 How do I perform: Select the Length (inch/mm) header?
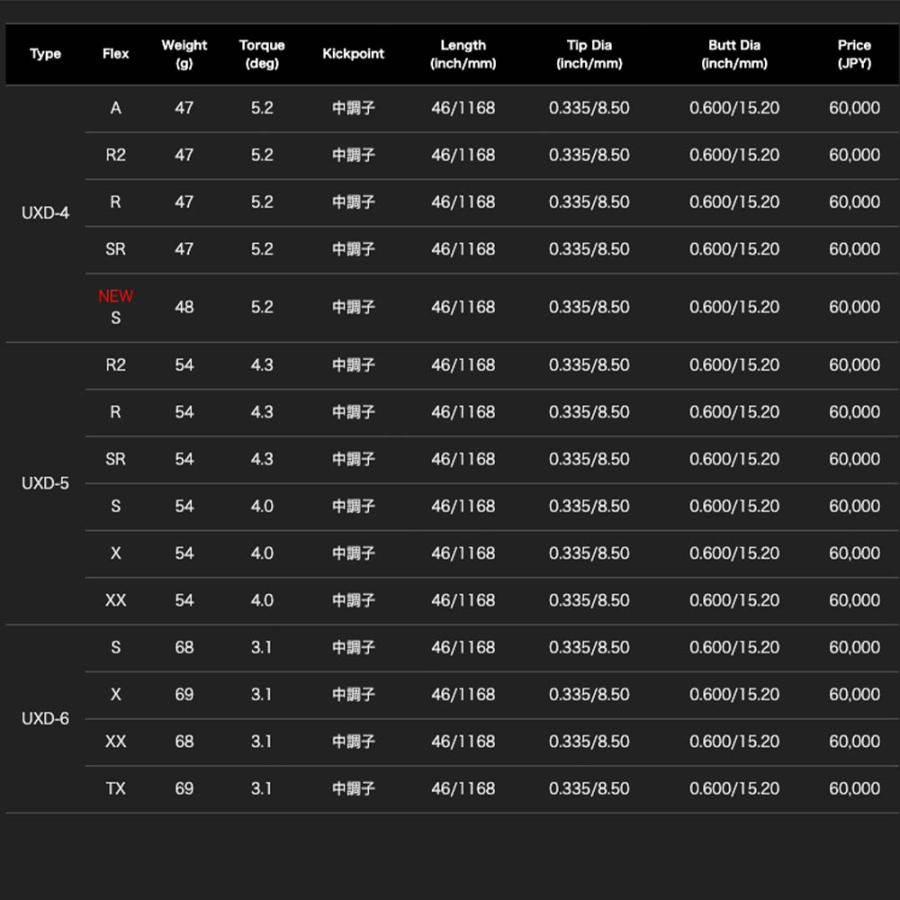463,54
